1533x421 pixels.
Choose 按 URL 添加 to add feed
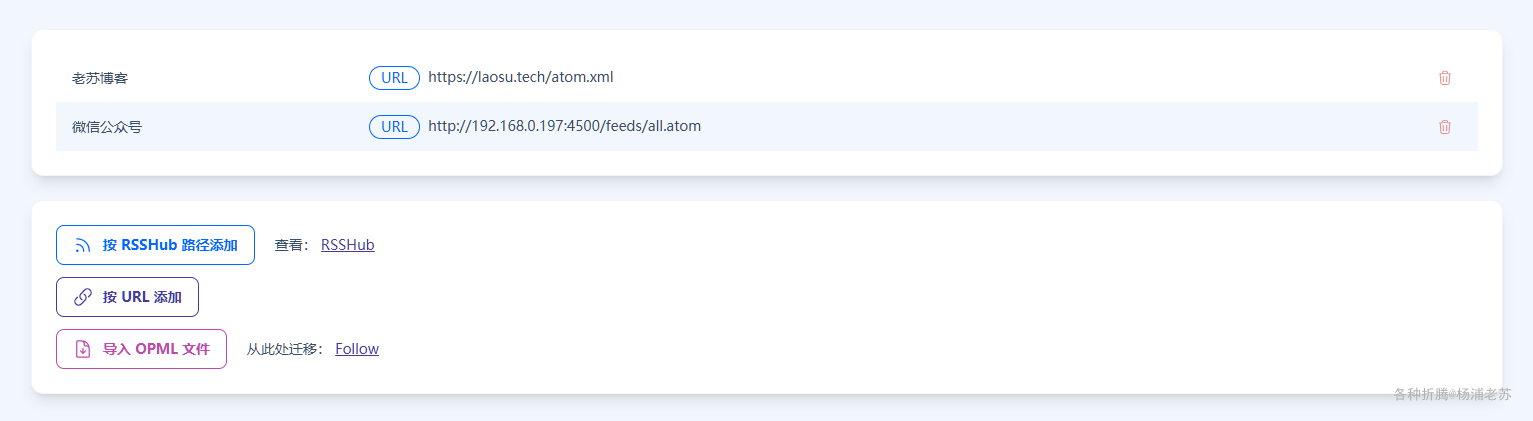[x=127, y=297]
